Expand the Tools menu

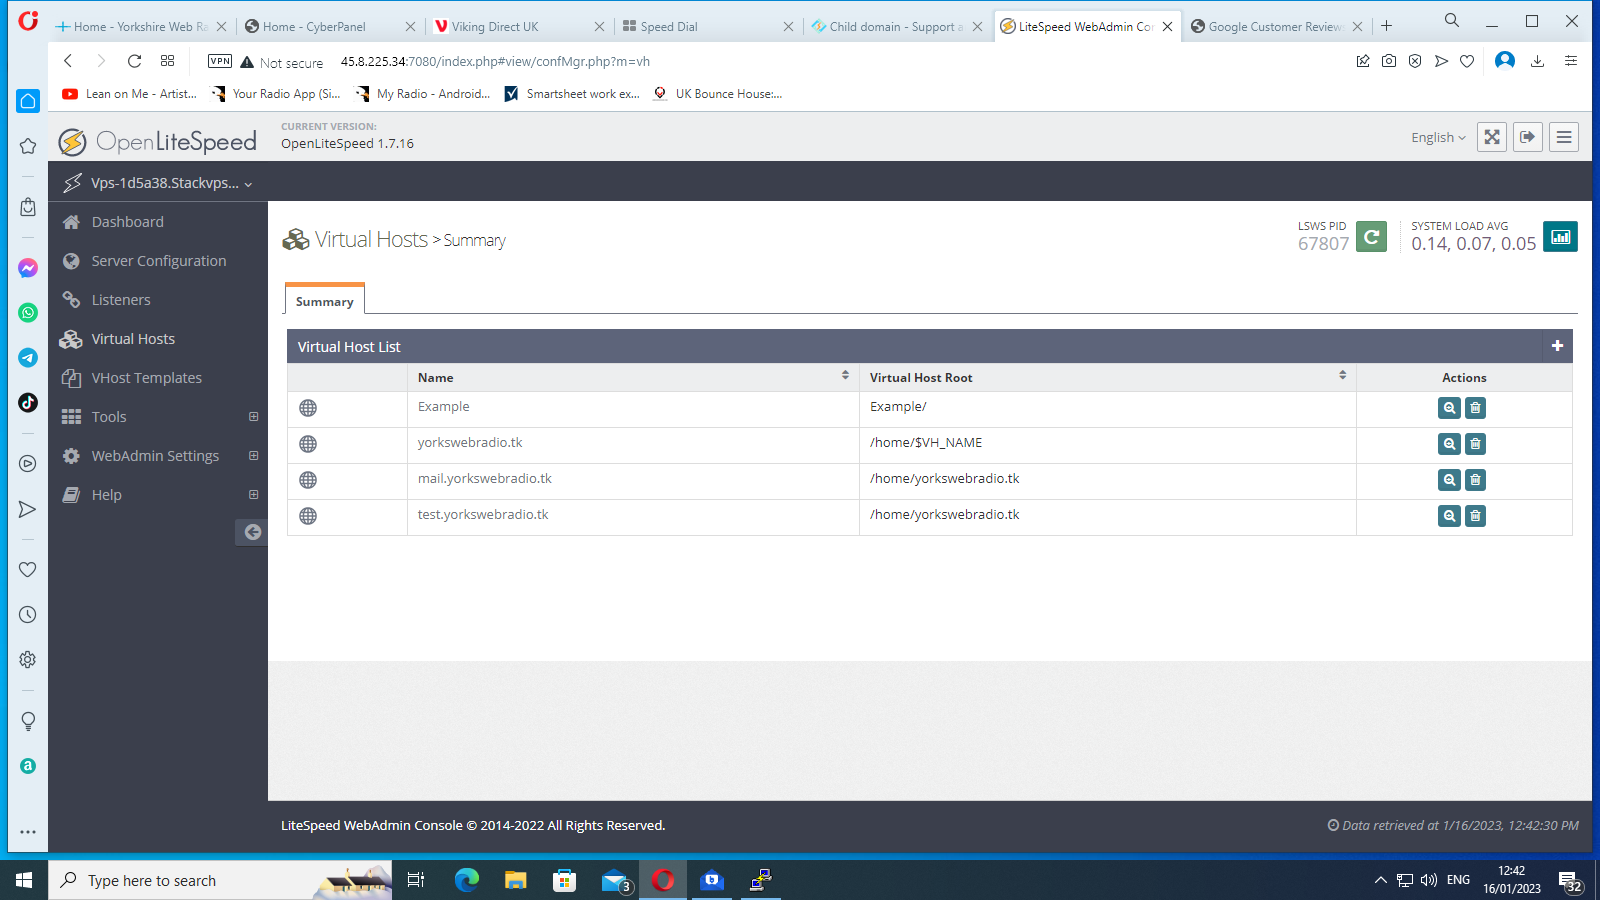pos(253,417)
